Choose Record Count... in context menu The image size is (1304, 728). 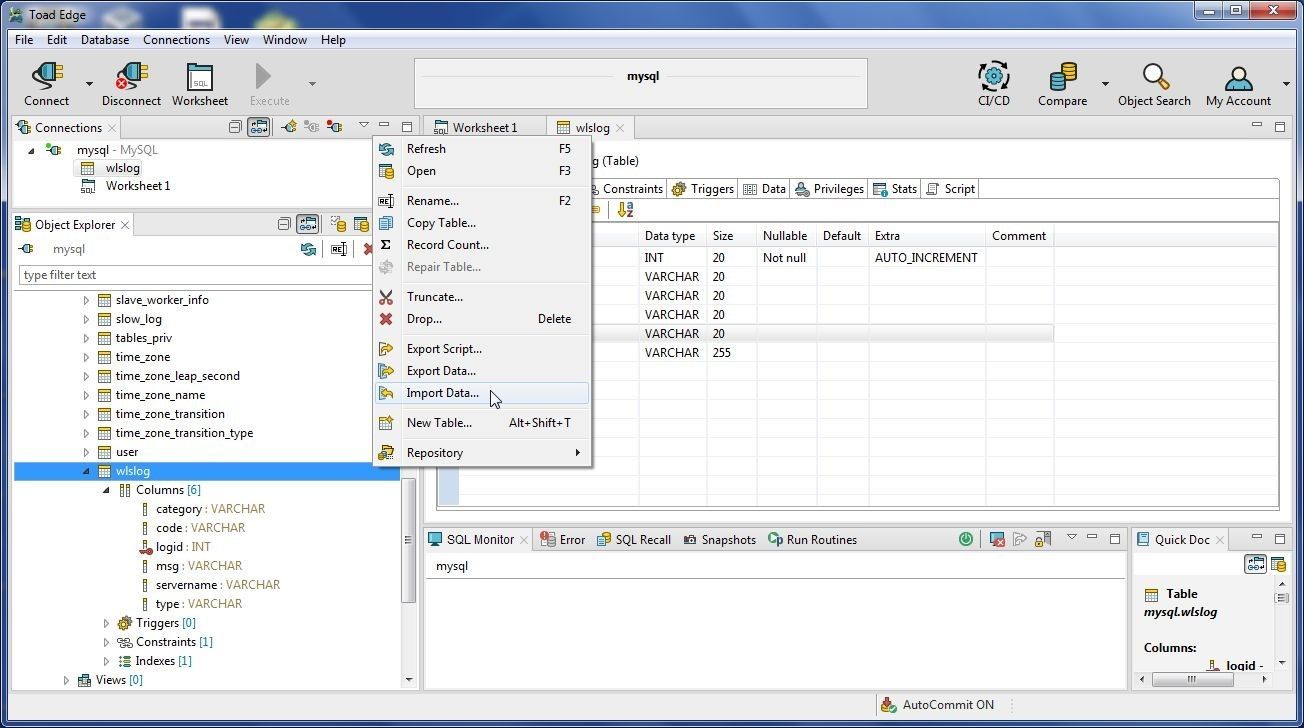(x=482, y=245)
